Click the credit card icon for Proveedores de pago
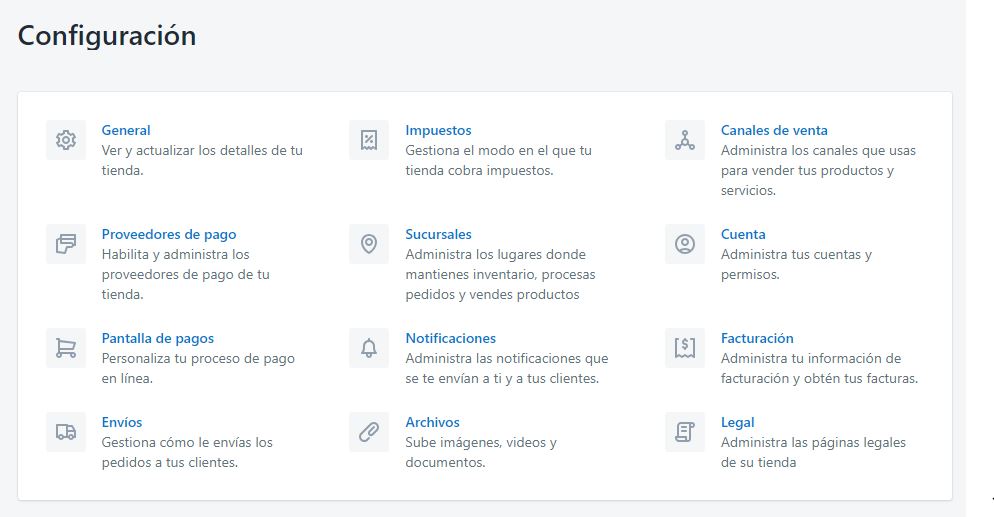 (x=66, y=244)
